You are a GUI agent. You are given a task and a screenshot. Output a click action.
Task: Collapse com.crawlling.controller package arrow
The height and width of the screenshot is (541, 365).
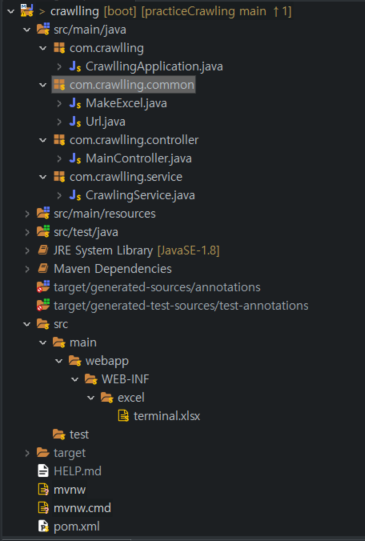click(43, 140)
